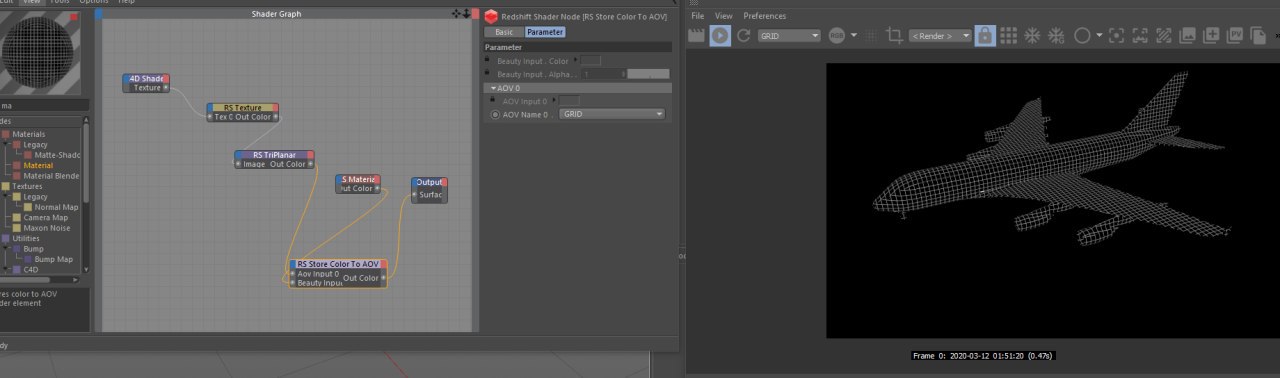The image size is (1280, 378).
Task: Refresh the render with the circular arrow icon
Action: click(743, 35)
